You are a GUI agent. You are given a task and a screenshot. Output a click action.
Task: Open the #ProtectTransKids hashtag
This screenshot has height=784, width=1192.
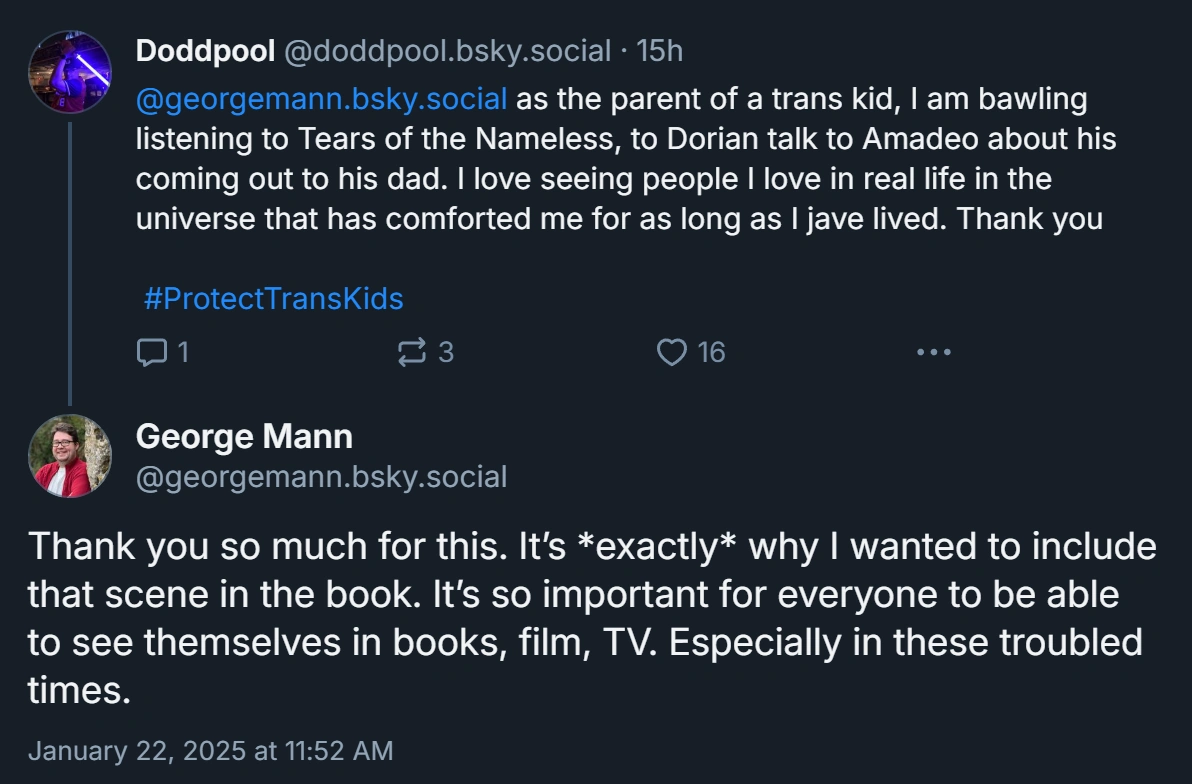pos(273,298)
